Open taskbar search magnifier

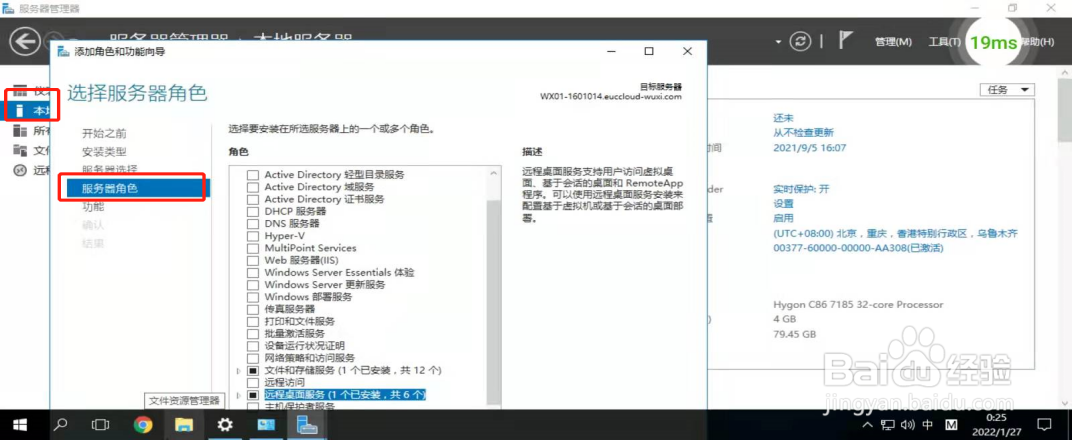pos(60,425)
